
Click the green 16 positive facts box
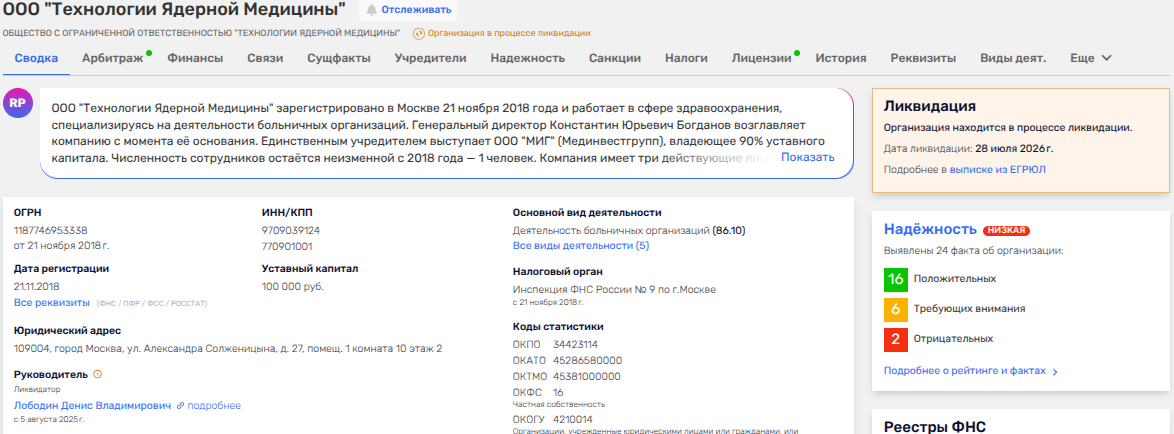(x=896, y=279)
